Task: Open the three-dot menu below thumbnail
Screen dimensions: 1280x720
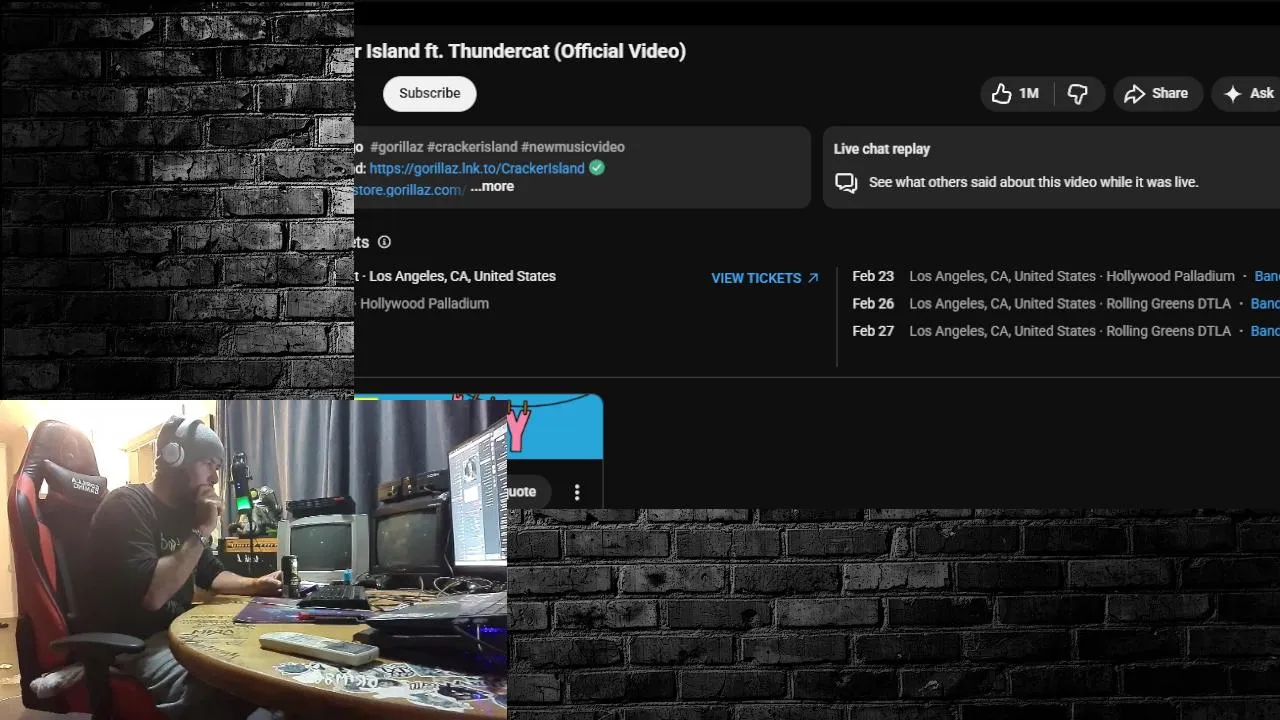Action: [x=577, y=492]
